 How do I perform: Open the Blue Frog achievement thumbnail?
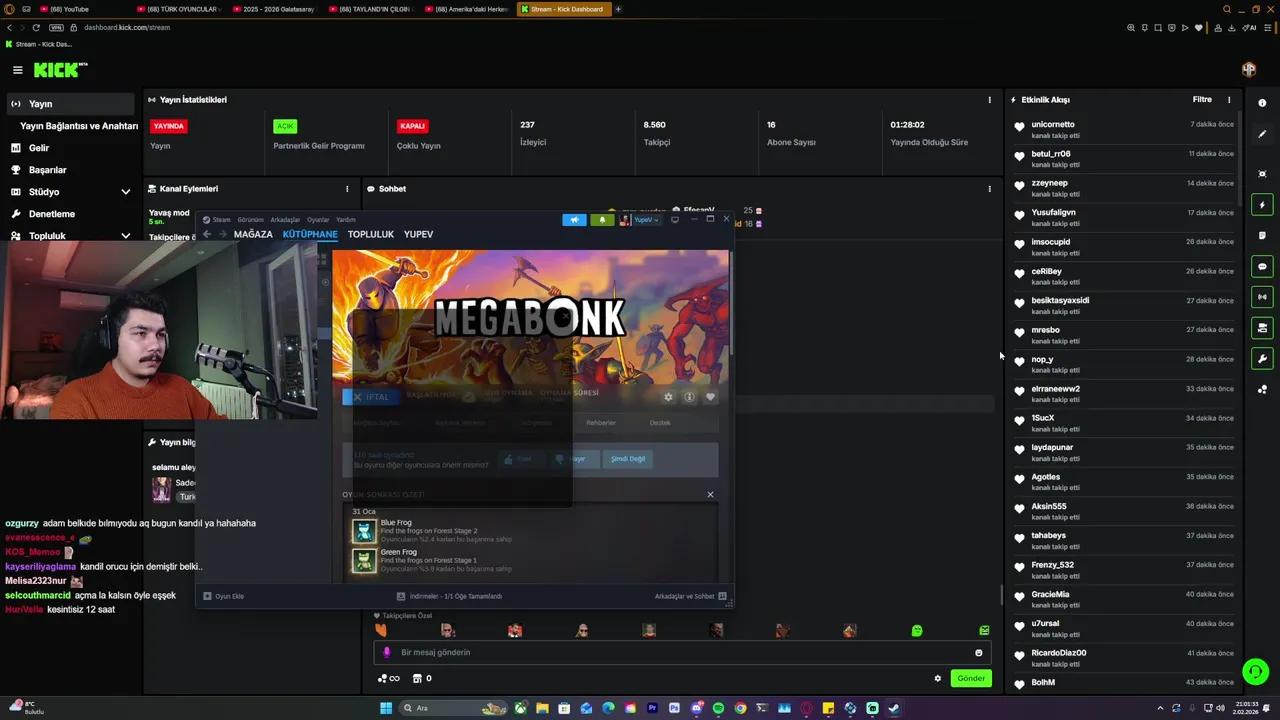(364, 532)
